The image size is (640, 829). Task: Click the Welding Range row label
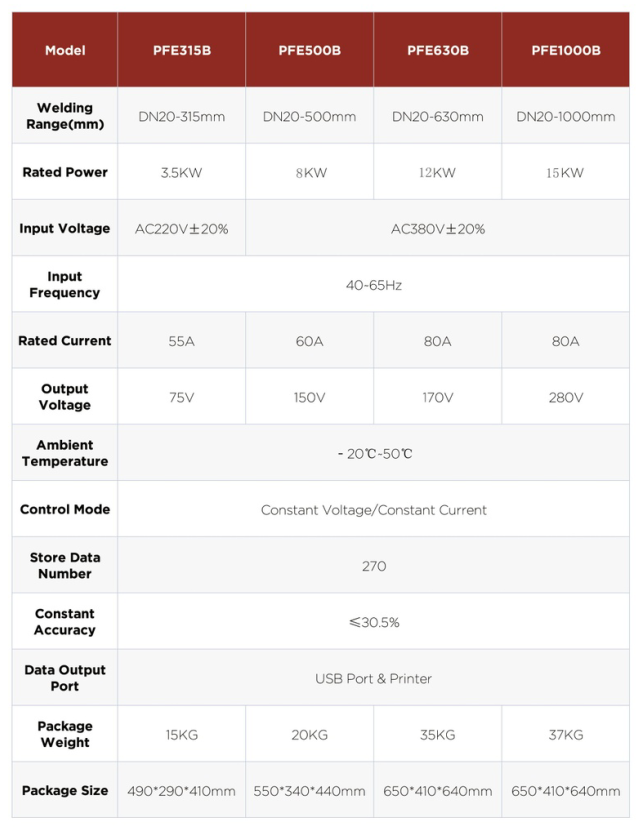pyautogui.click(x=65, y=116)
